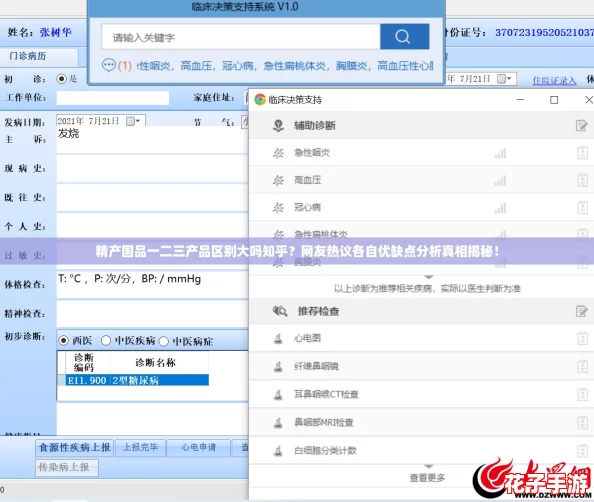This screenshot has width=594, height=502.
Task: Click flask icon beside 耳鼻咽喉CT检查
Action: (x=278, y=394)
